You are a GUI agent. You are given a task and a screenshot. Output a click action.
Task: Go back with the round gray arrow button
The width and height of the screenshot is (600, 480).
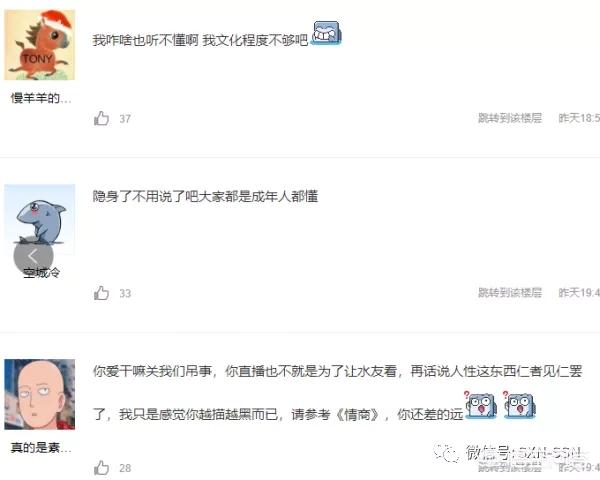click(x=33, y=256)
